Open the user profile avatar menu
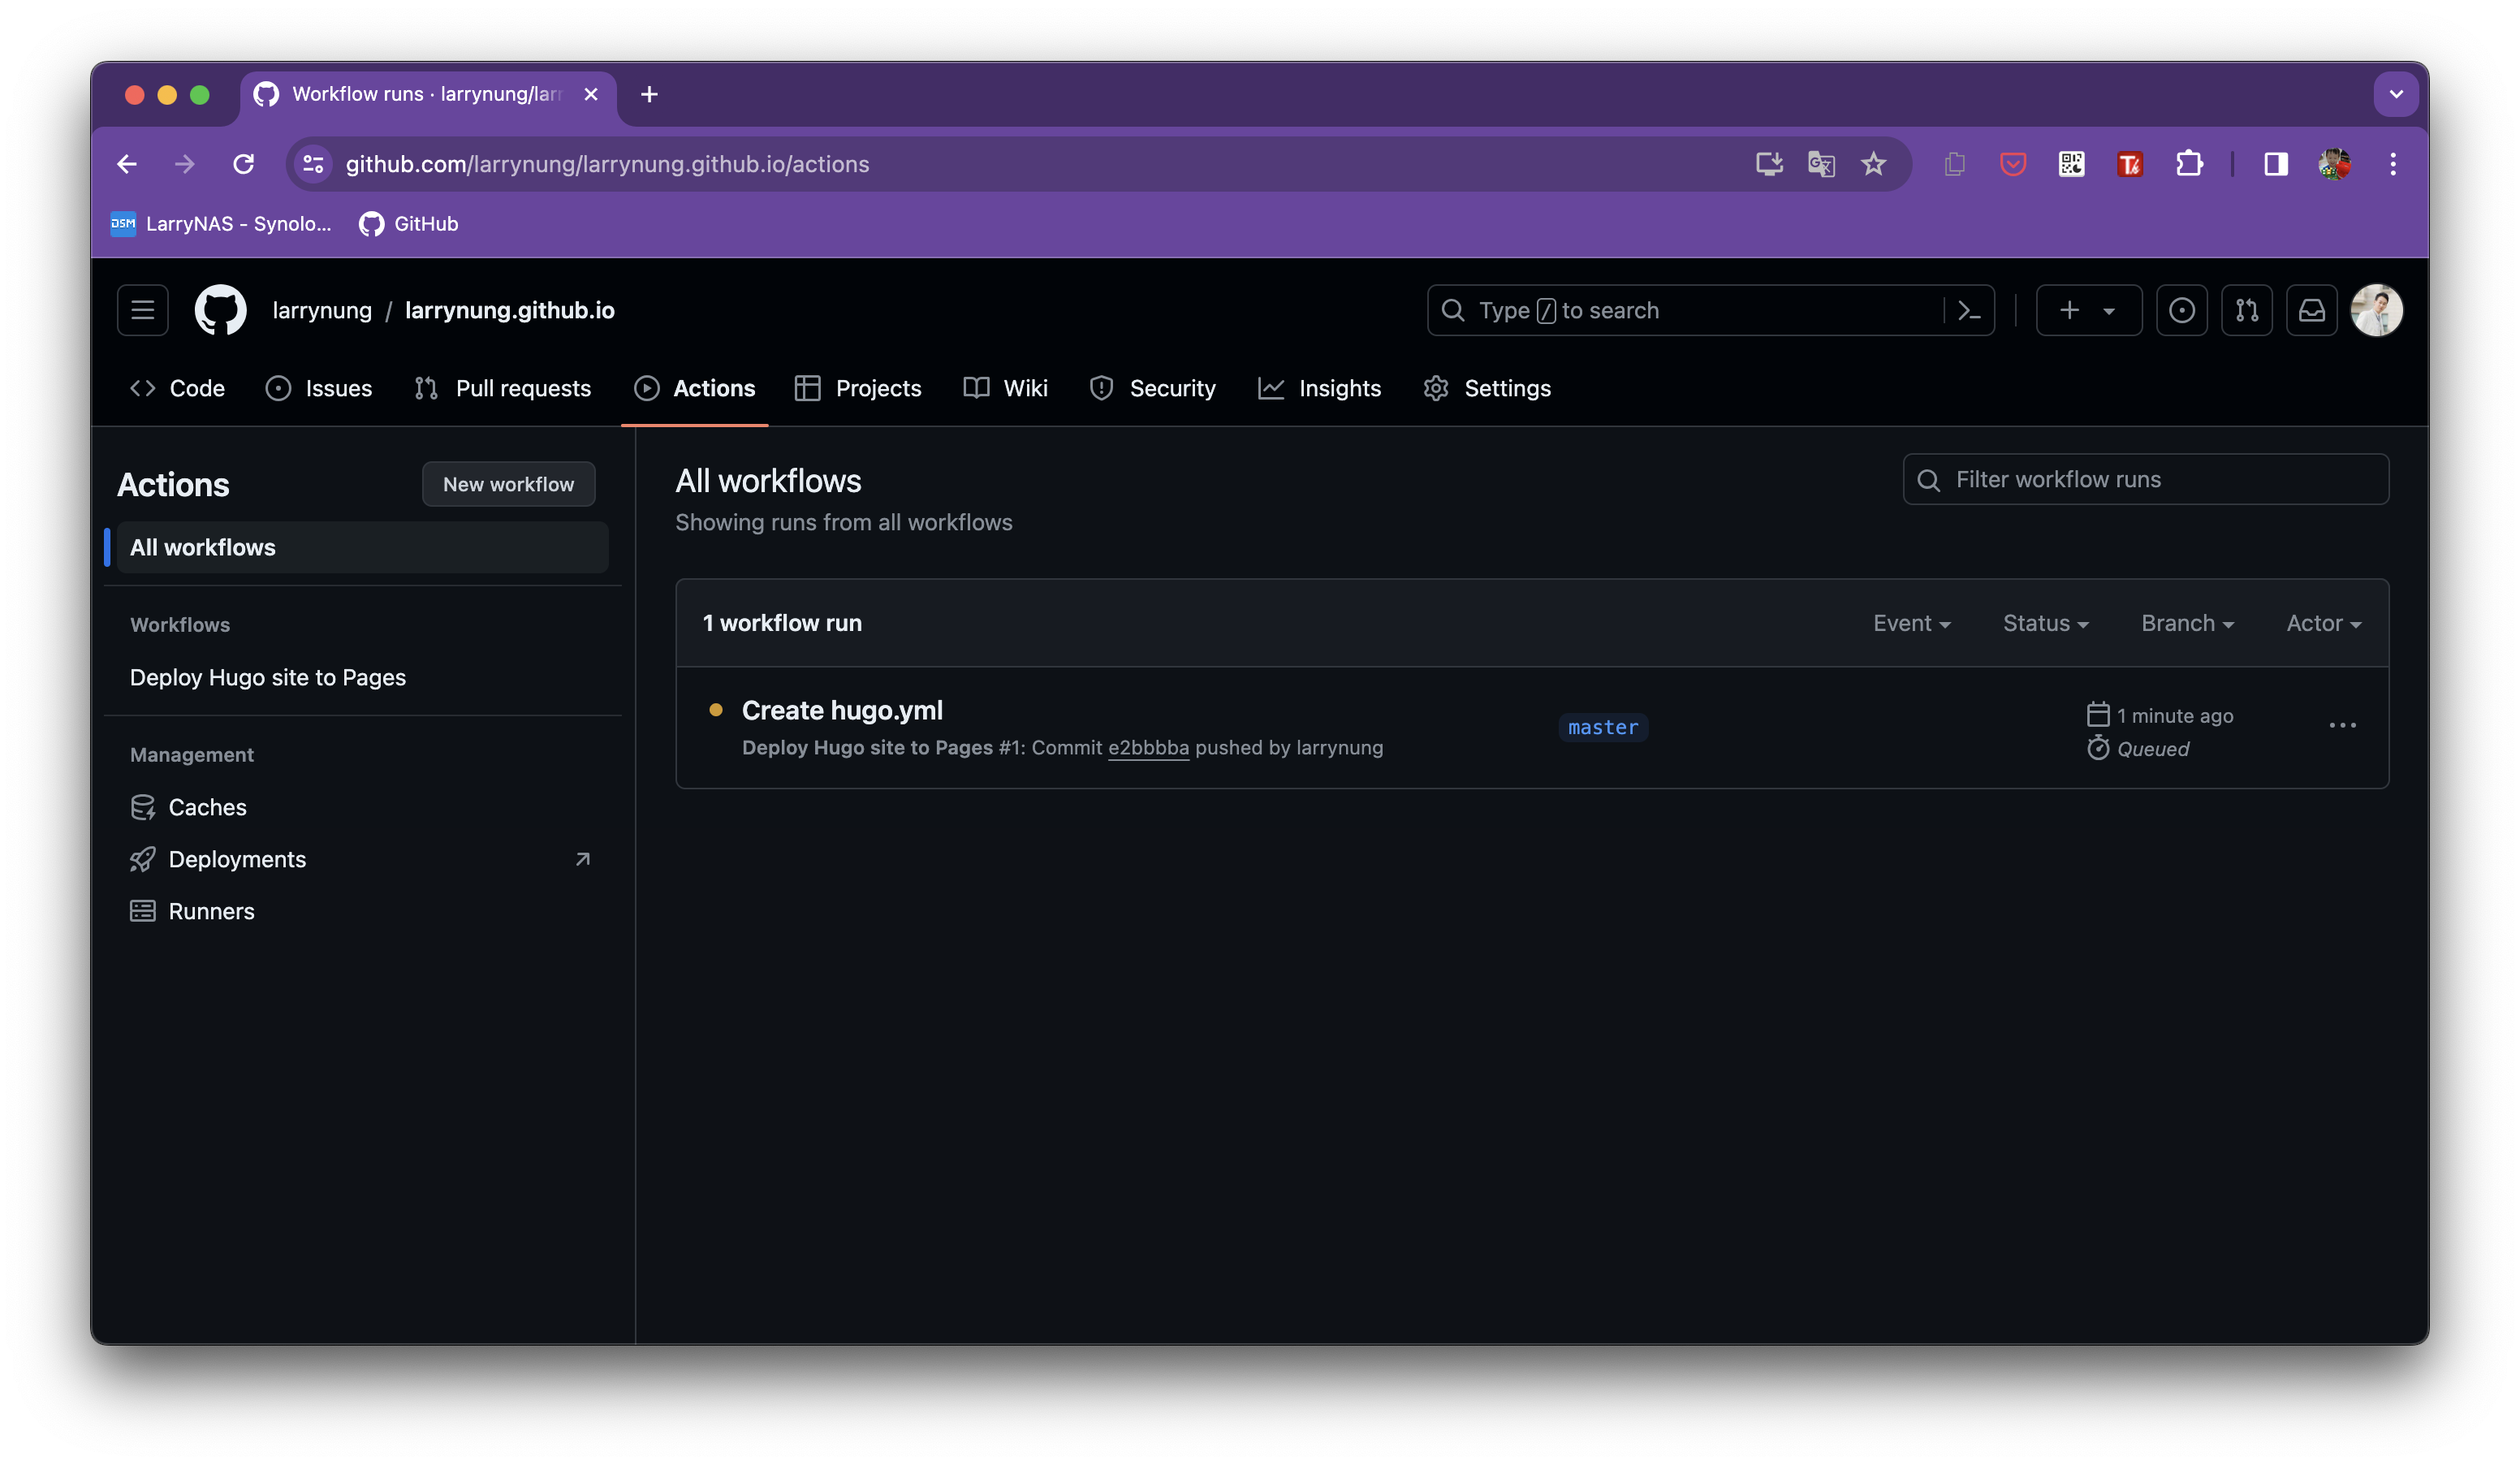Viewport: 2520px width, 1465px height. (x=2376, y=310)
